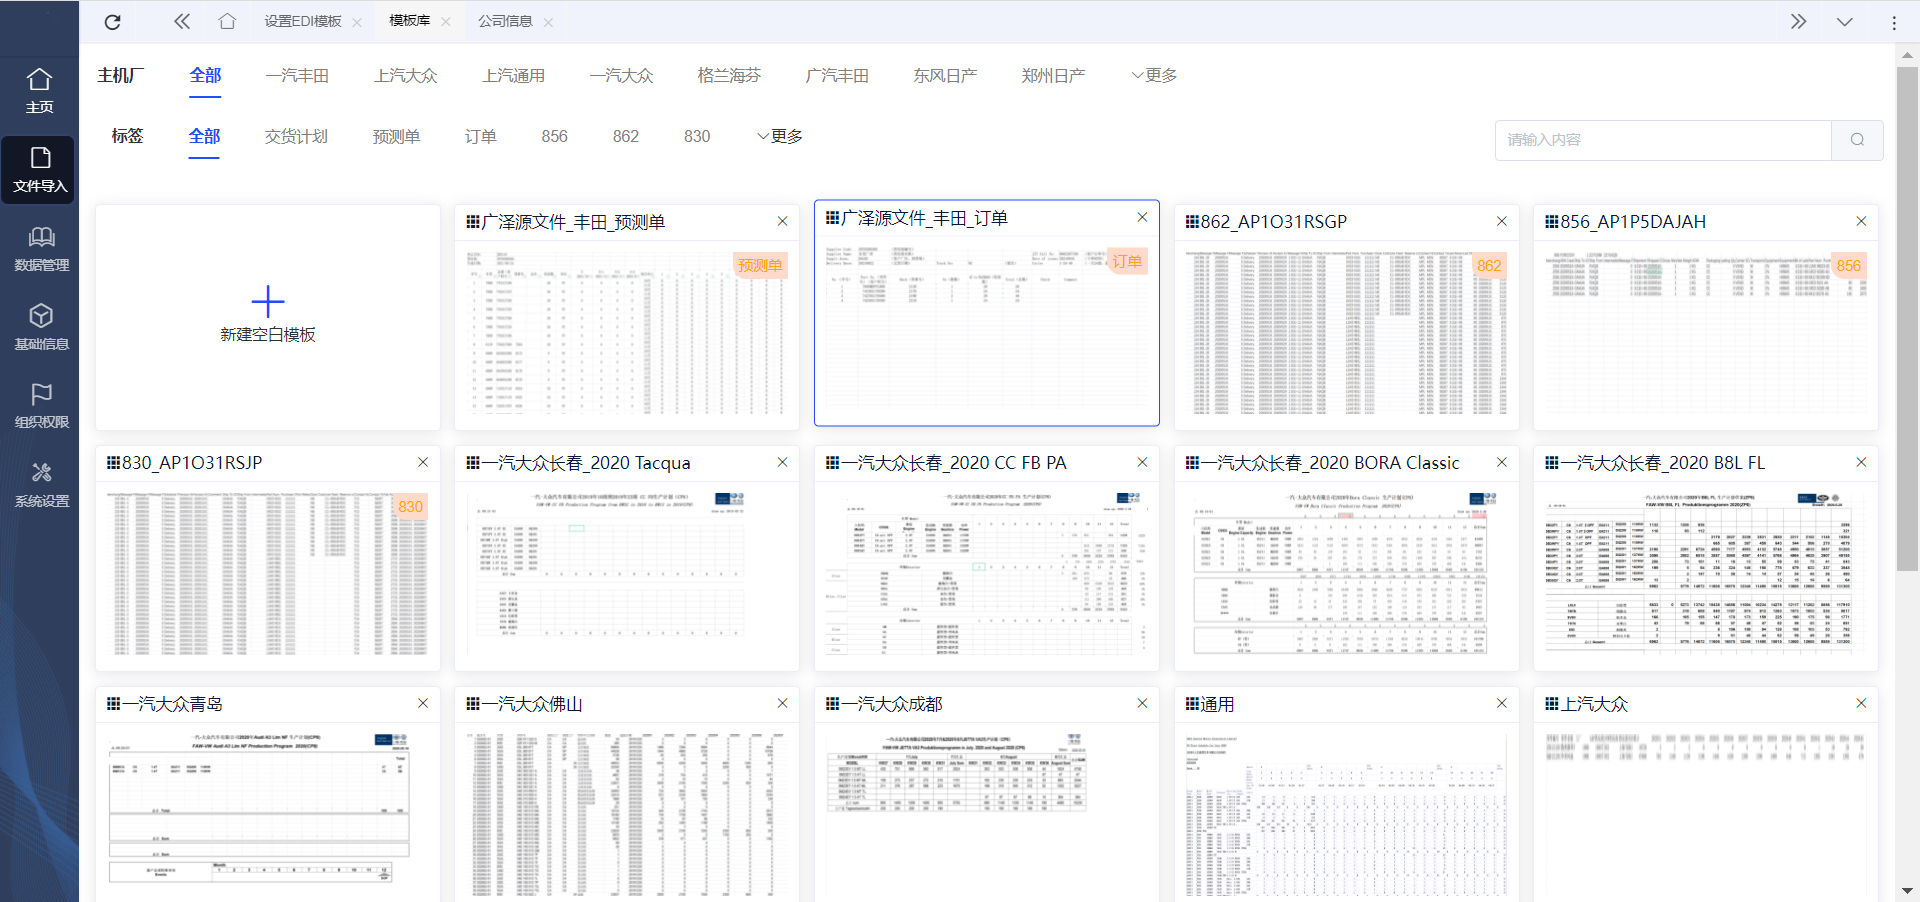Expand 更多 in the 标签 filter row
The height and width of the screenshot is (902, 1920).
tap(780, 137)
